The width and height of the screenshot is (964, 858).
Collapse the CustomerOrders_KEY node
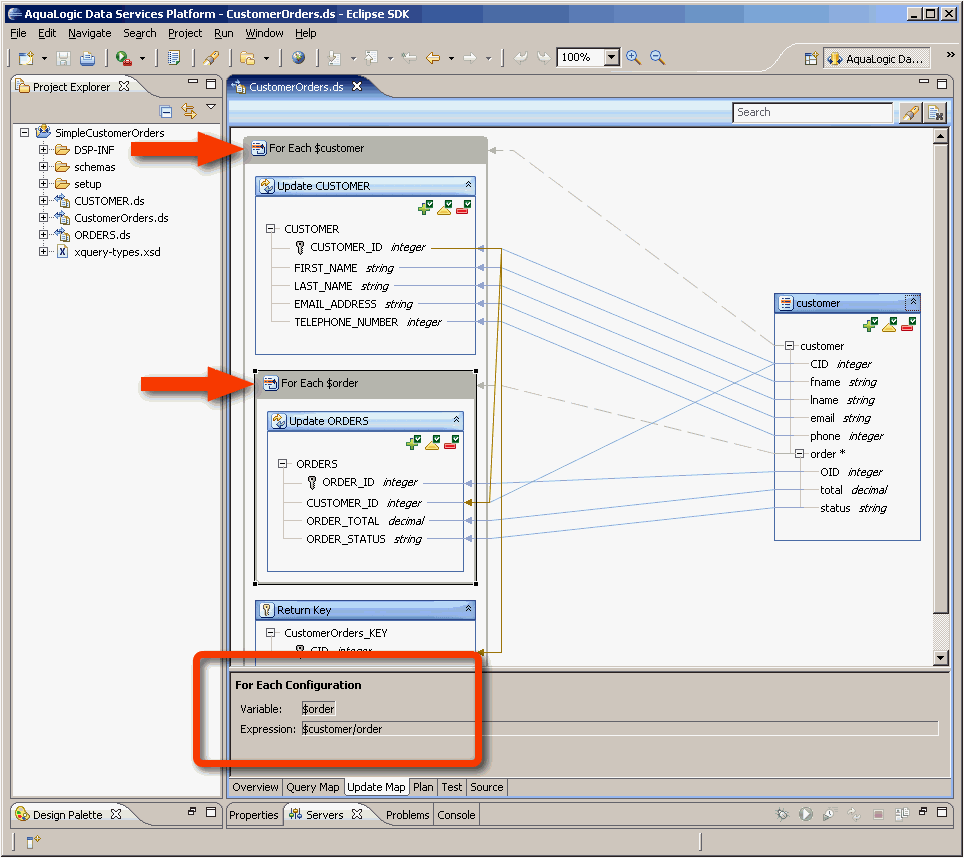[x=271, y=632]
